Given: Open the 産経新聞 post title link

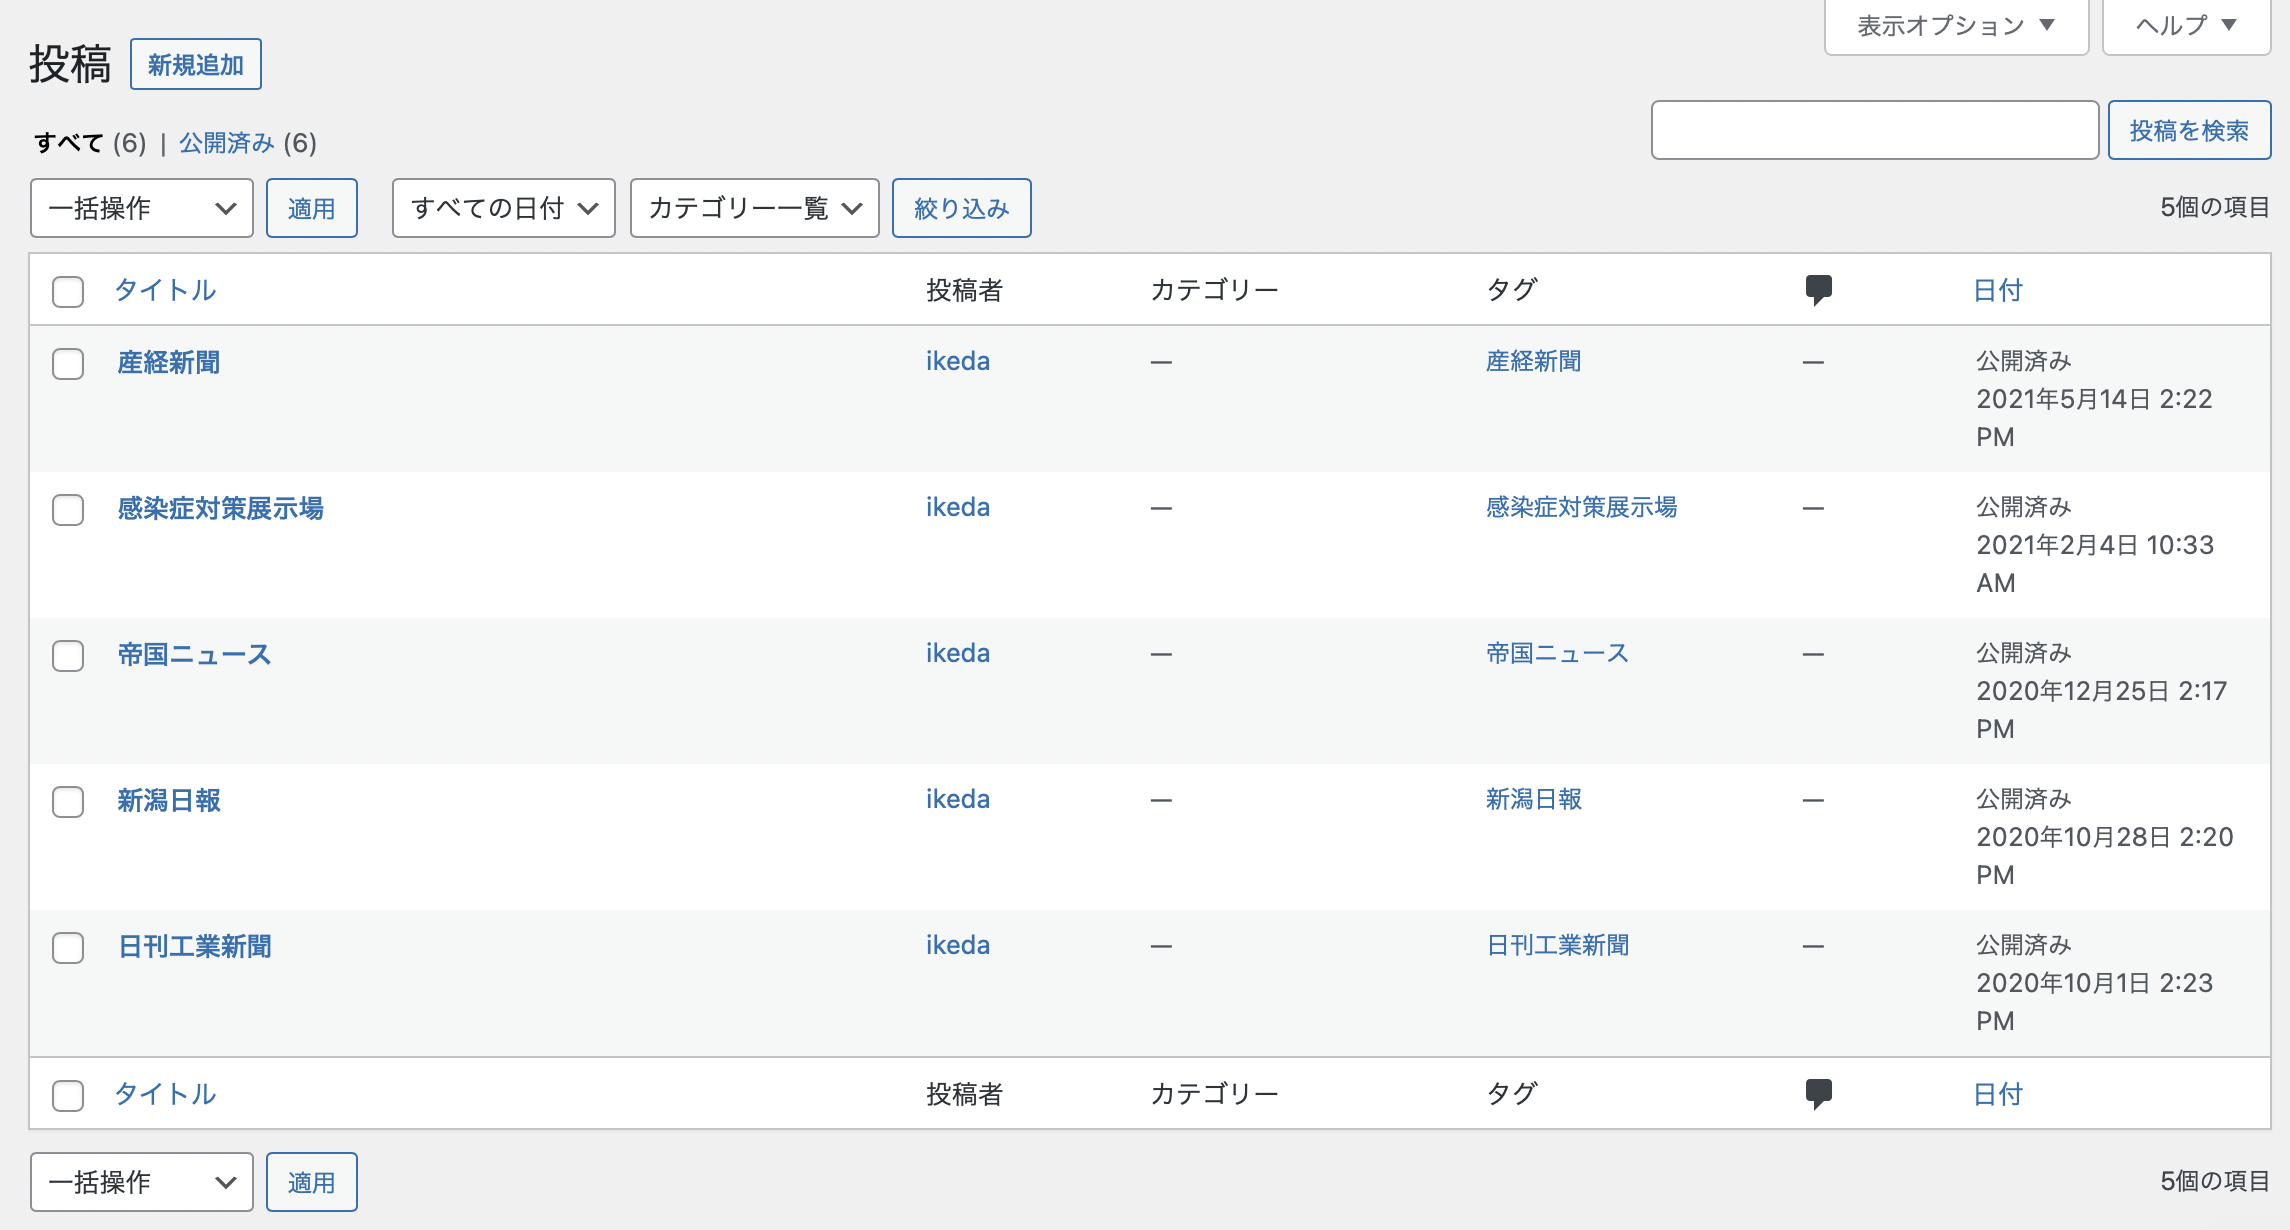Looking at the screenshot, I should pyautogui.click(x=169, y=362).
